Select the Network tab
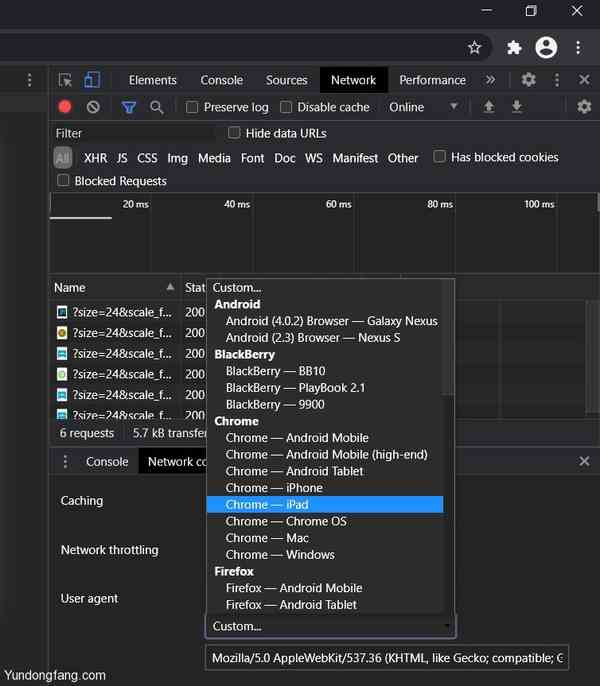The width and height of the screenshot is (600, 686). pyautogui.click(x=354, y=80)
